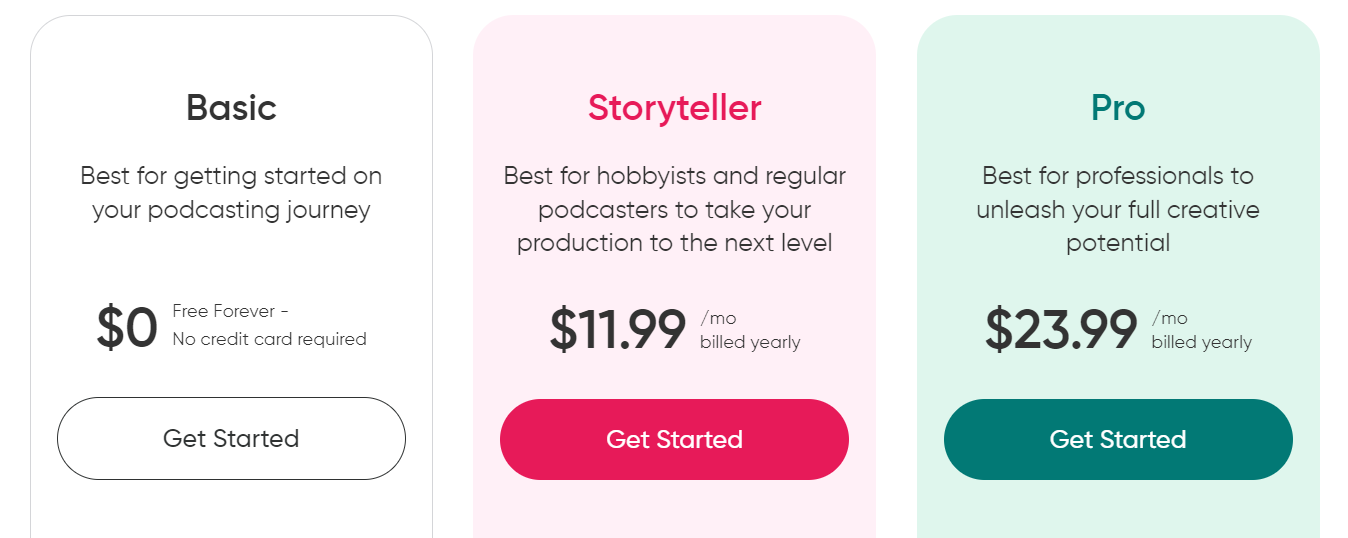Click the green Pro card's empty bottom area
Viewport: 1348px width, 538px height.
click(x=1118, y=510)
